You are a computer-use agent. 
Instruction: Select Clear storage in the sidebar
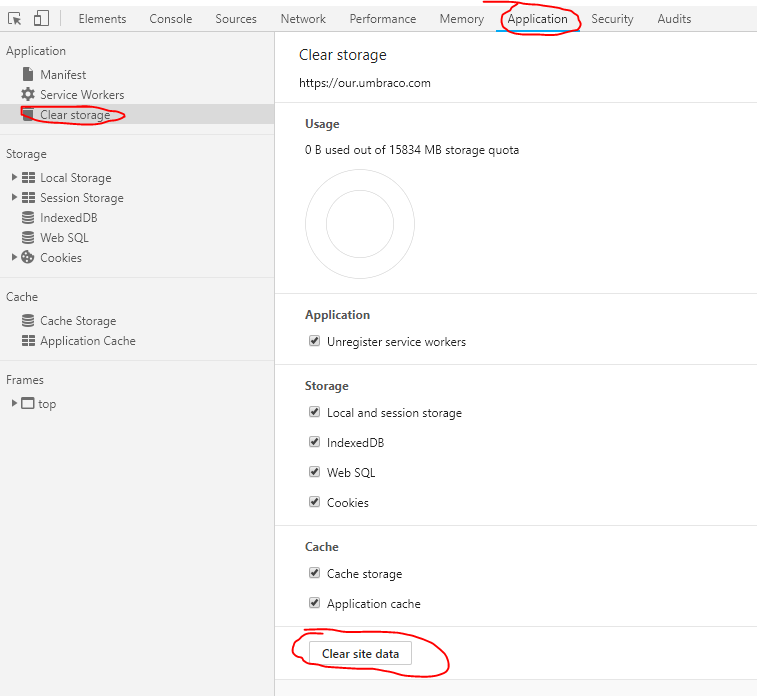click(75, 115)
